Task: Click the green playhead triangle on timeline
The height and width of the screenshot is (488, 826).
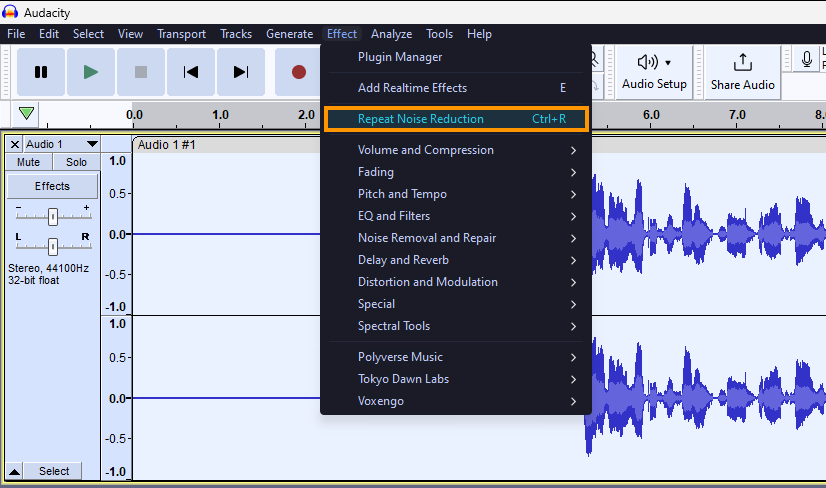Action: click(26, 113)
